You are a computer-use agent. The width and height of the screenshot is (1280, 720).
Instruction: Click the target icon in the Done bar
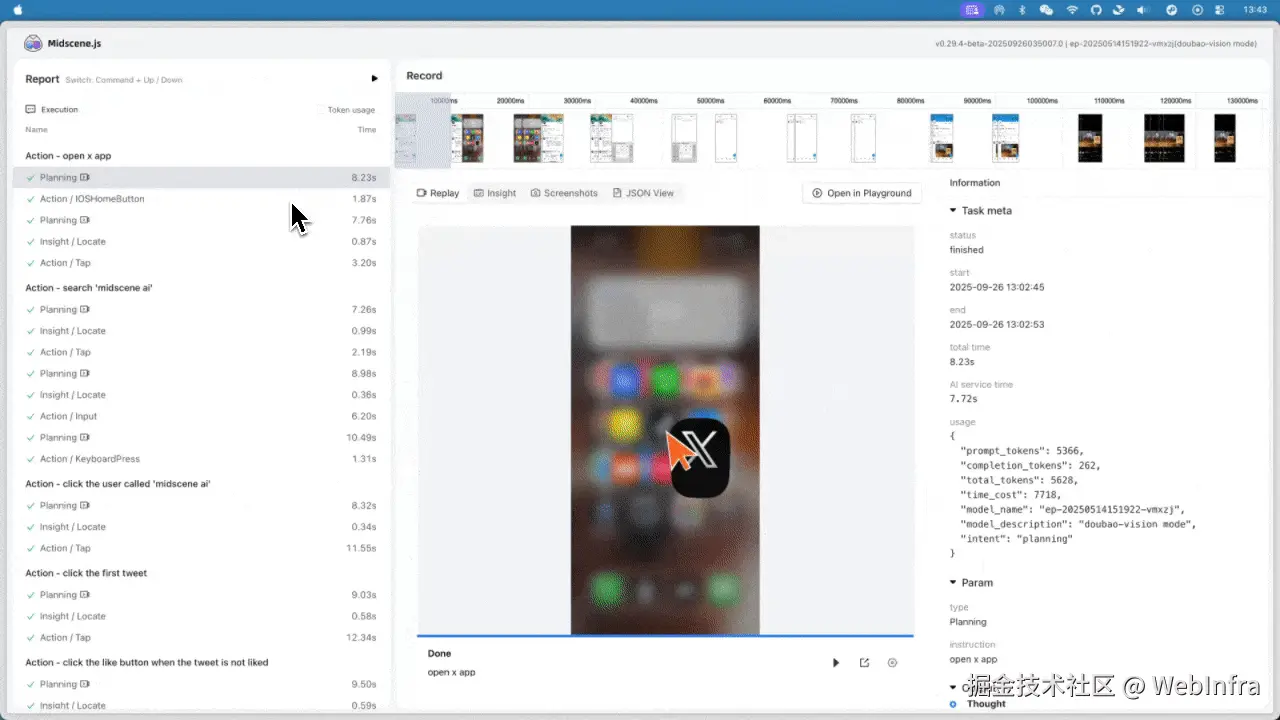892,662
